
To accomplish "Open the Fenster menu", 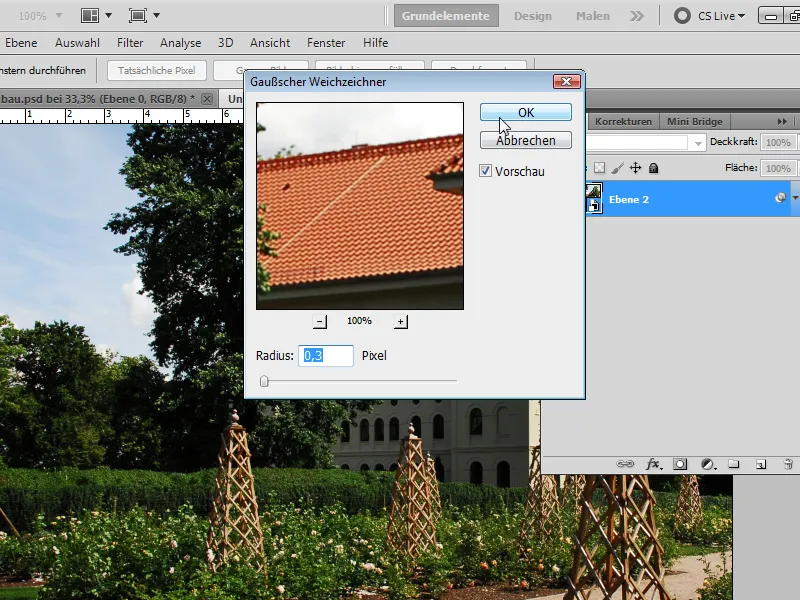I will (x=326, y=43).
